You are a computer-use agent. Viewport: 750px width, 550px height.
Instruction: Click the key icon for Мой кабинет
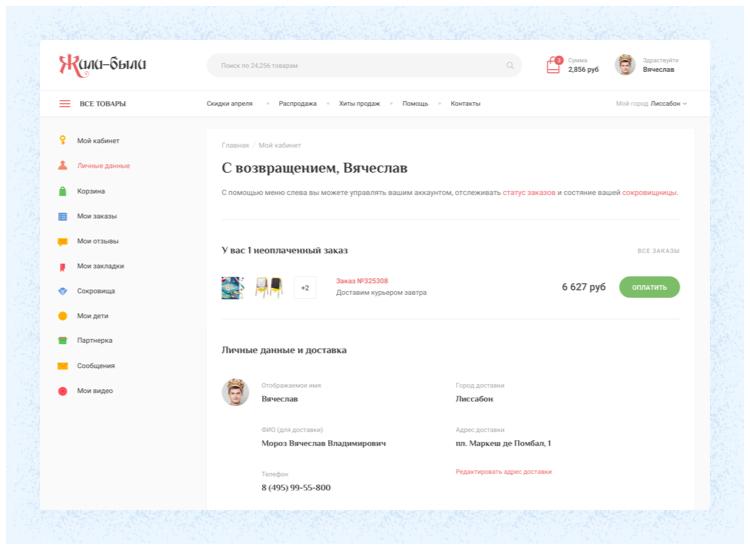(x=62, y=140)
